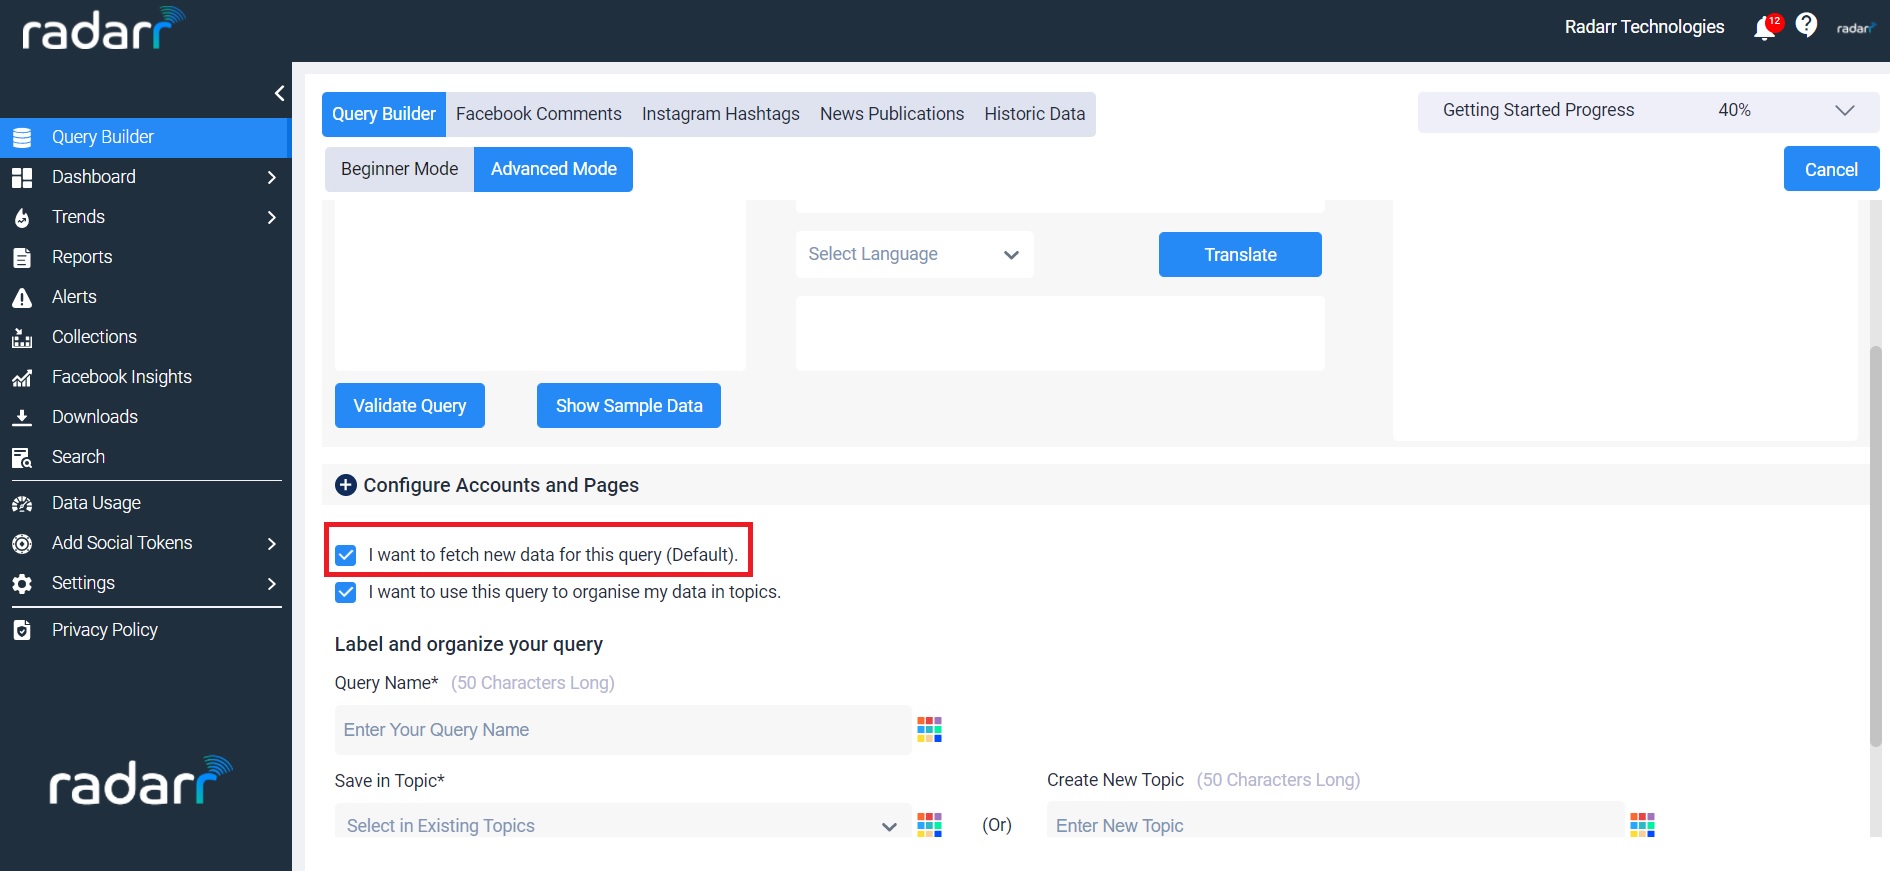
Task: Click the translated text output box
Action: click(1060, 333)
